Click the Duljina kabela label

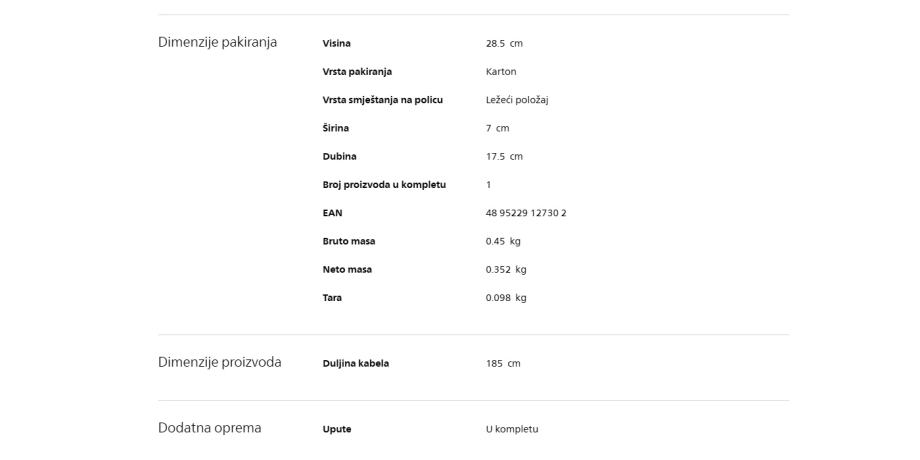[356, 364]
